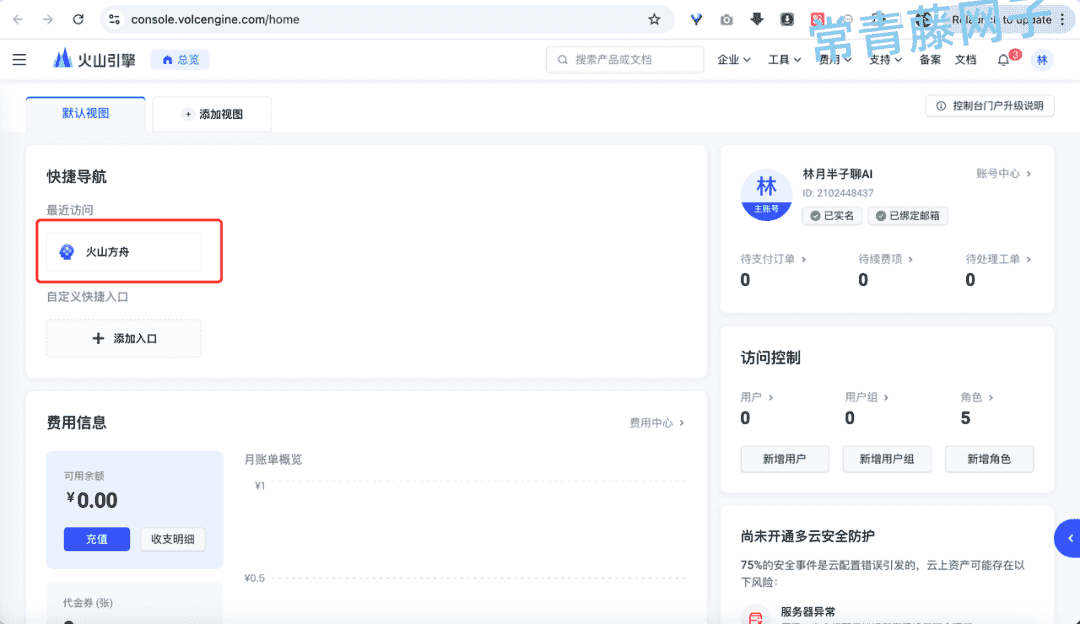Click the browser back arrow
Viewport: 1080px width, 624px height.
[18, 19]
